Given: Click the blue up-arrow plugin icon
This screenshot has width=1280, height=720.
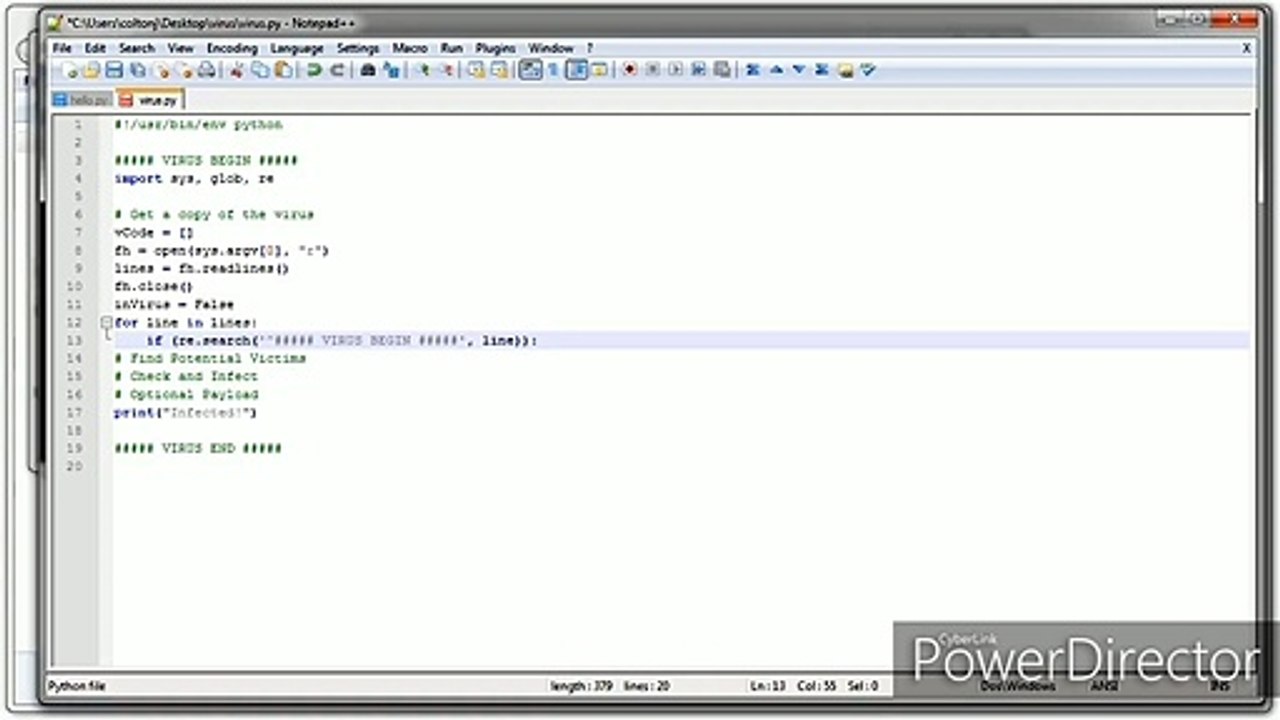Looking at the screenshot, I should (x=776, y=70).
